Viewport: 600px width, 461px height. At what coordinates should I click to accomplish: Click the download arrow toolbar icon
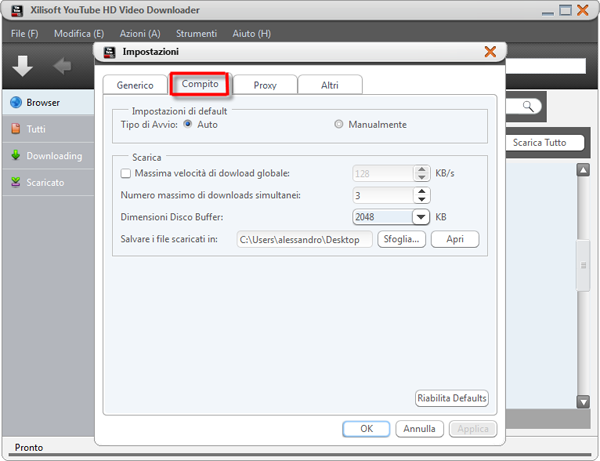22,66
